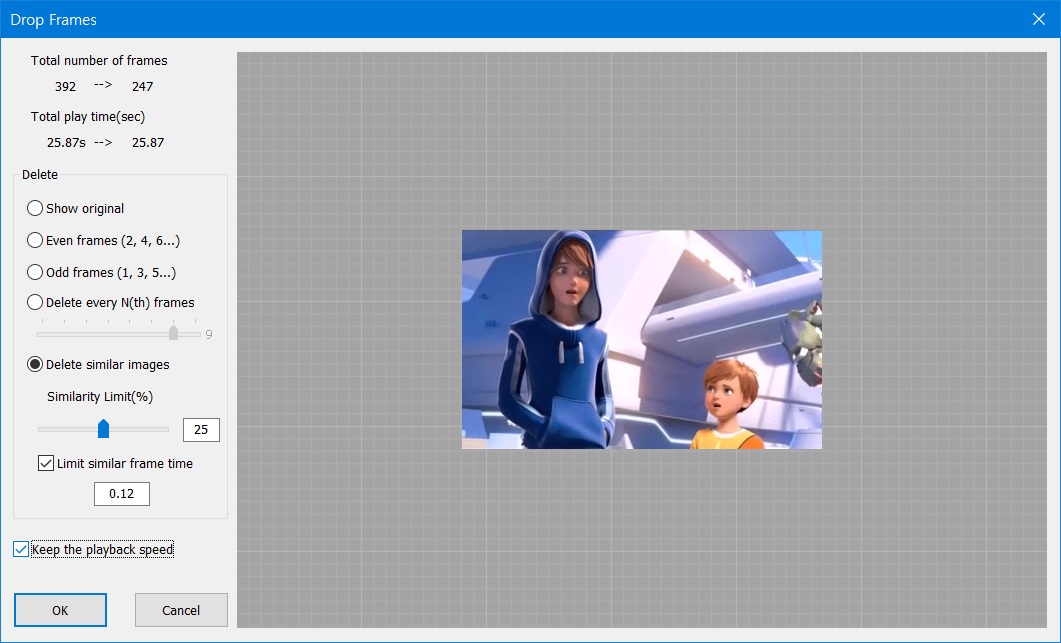This screenshot has height=643, width=1061.
Task: Choose Even frames (2, 4, 6...) option
Action: coord(36,241)
